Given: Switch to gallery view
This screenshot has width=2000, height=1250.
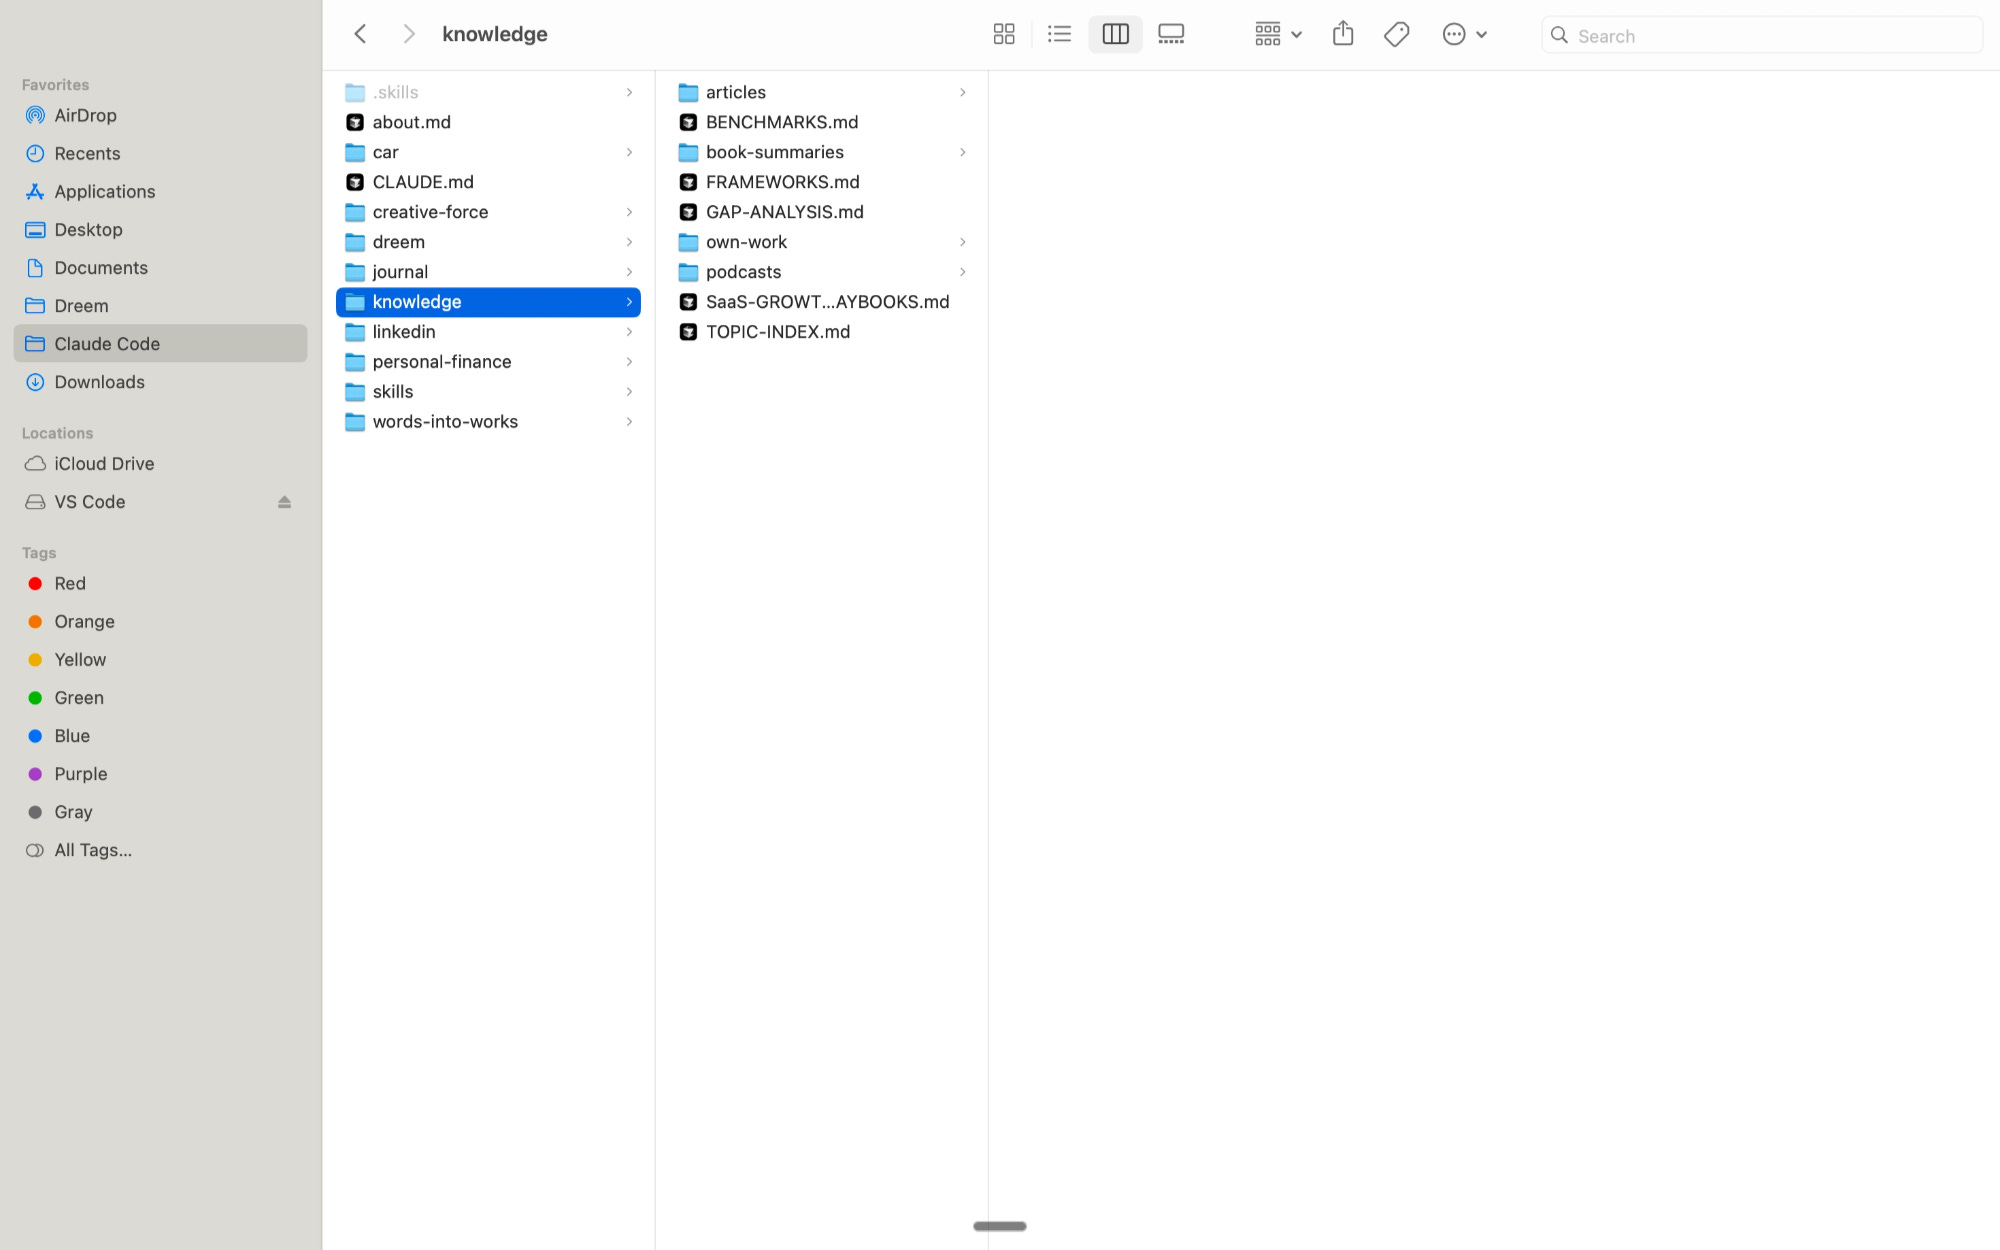Looking at the screenshot, I should (1171, 35).
